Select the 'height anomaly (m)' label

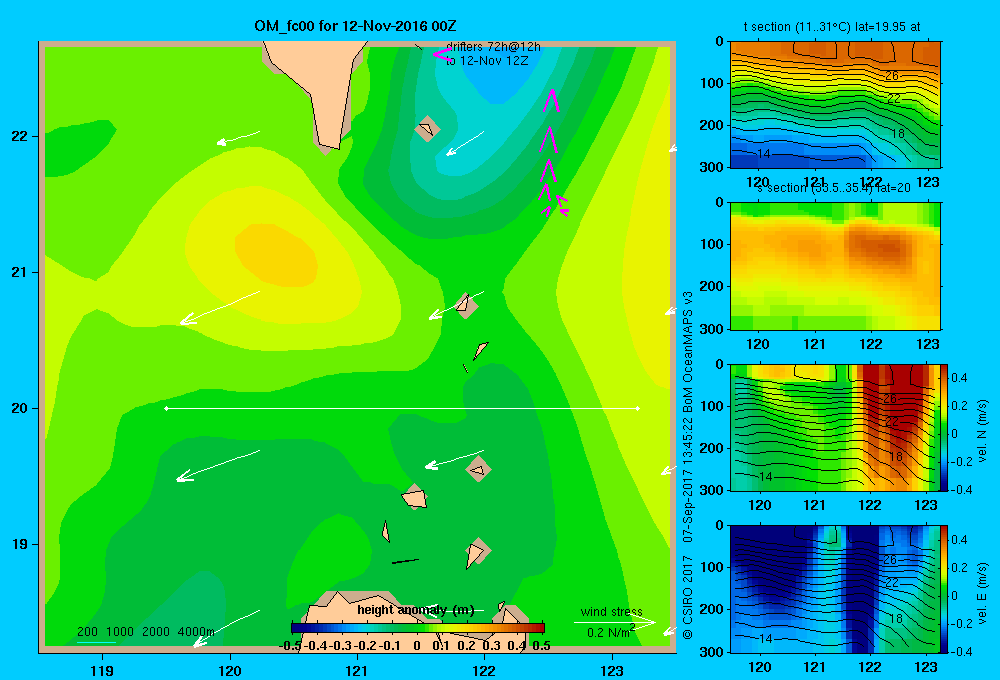point(415,610)
